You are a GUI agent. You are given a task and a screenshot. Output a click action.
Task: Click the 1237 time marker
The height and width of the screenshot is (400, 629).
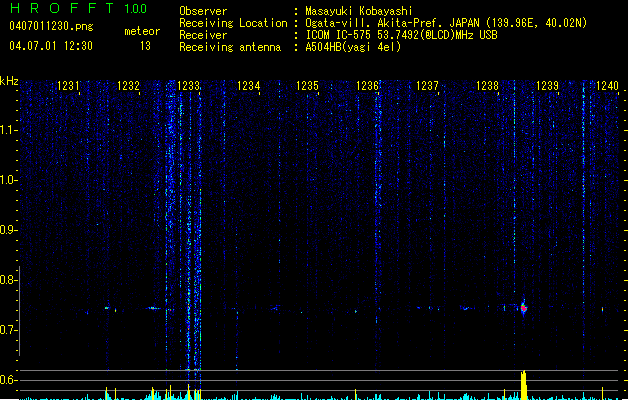coord(427,86)
